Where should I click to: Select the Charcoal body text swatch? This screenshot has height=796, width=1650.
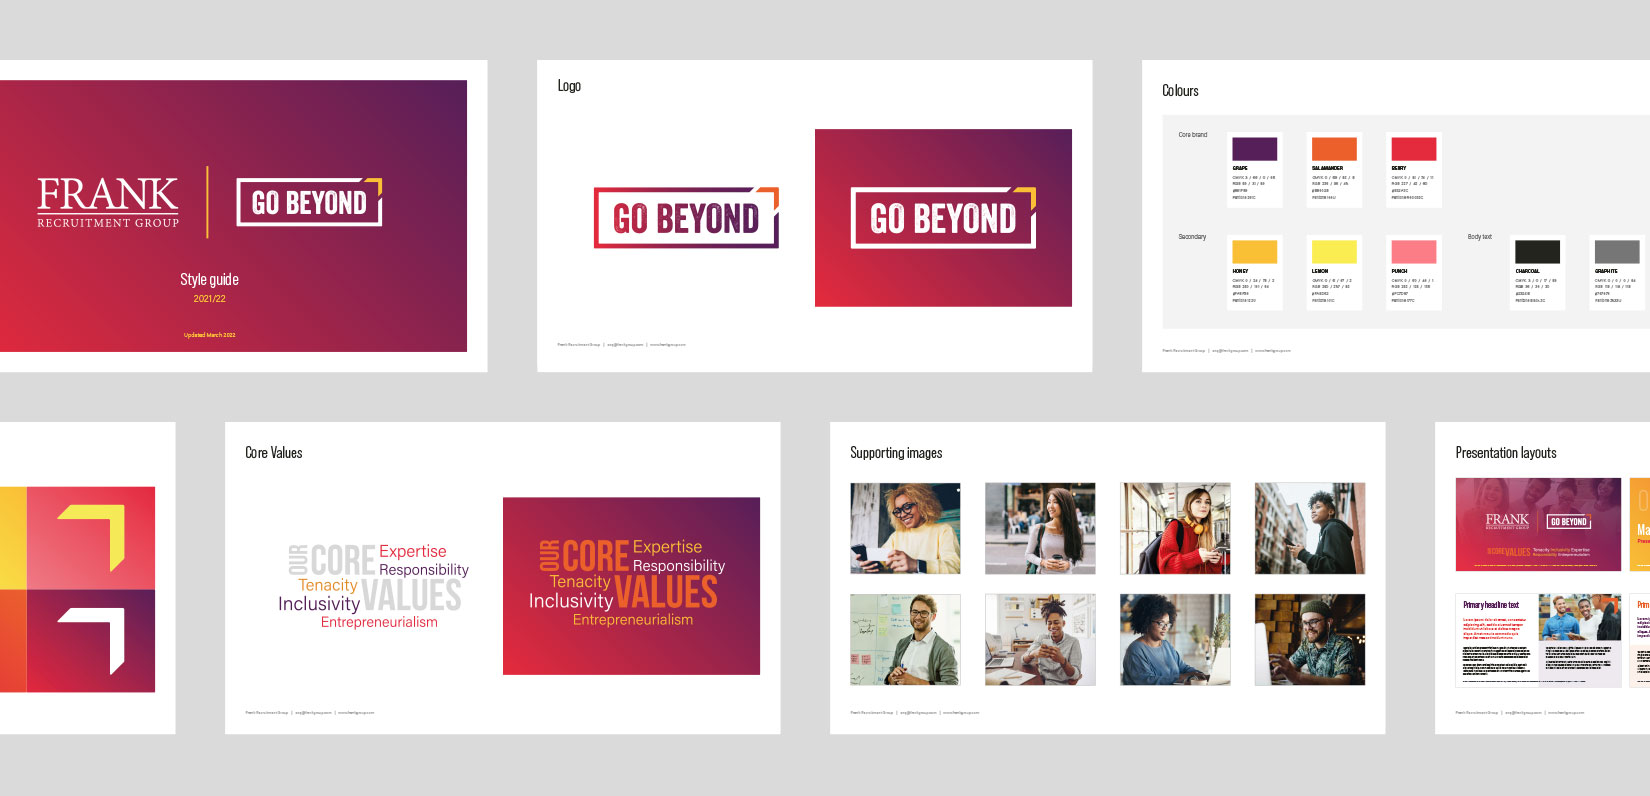1537,252
